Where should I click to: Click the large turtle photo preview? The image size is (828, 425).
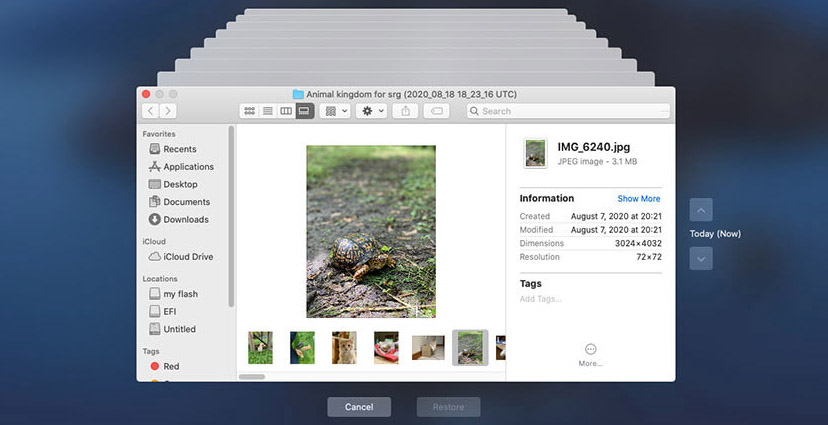click(371, 231)
